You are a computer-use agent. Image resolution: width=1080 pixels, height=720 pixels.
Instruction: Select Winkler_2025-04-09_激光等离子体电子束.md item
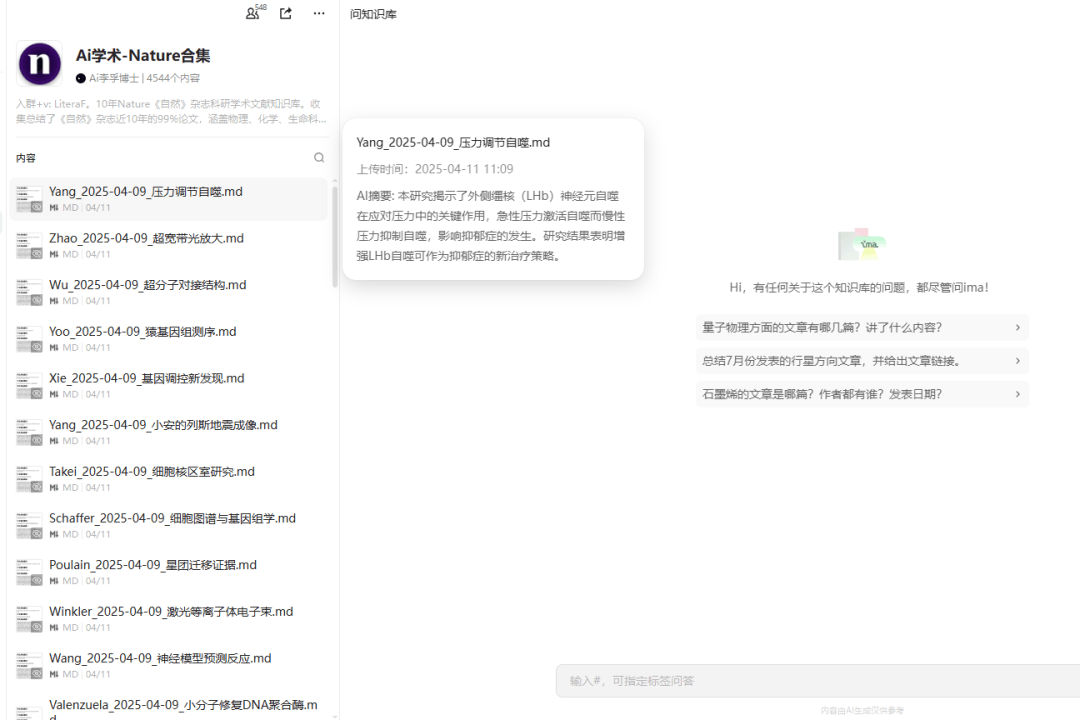click(x=170, y=612)
